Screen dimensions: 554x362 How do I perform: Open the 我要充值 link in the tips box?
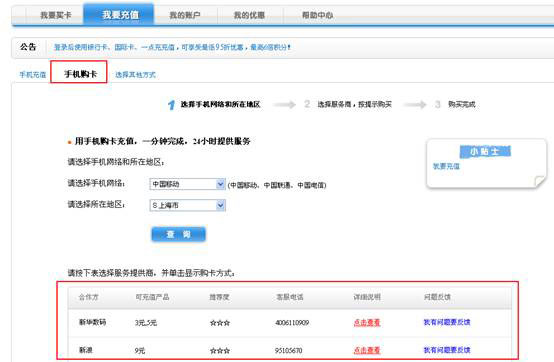(446, 166)
